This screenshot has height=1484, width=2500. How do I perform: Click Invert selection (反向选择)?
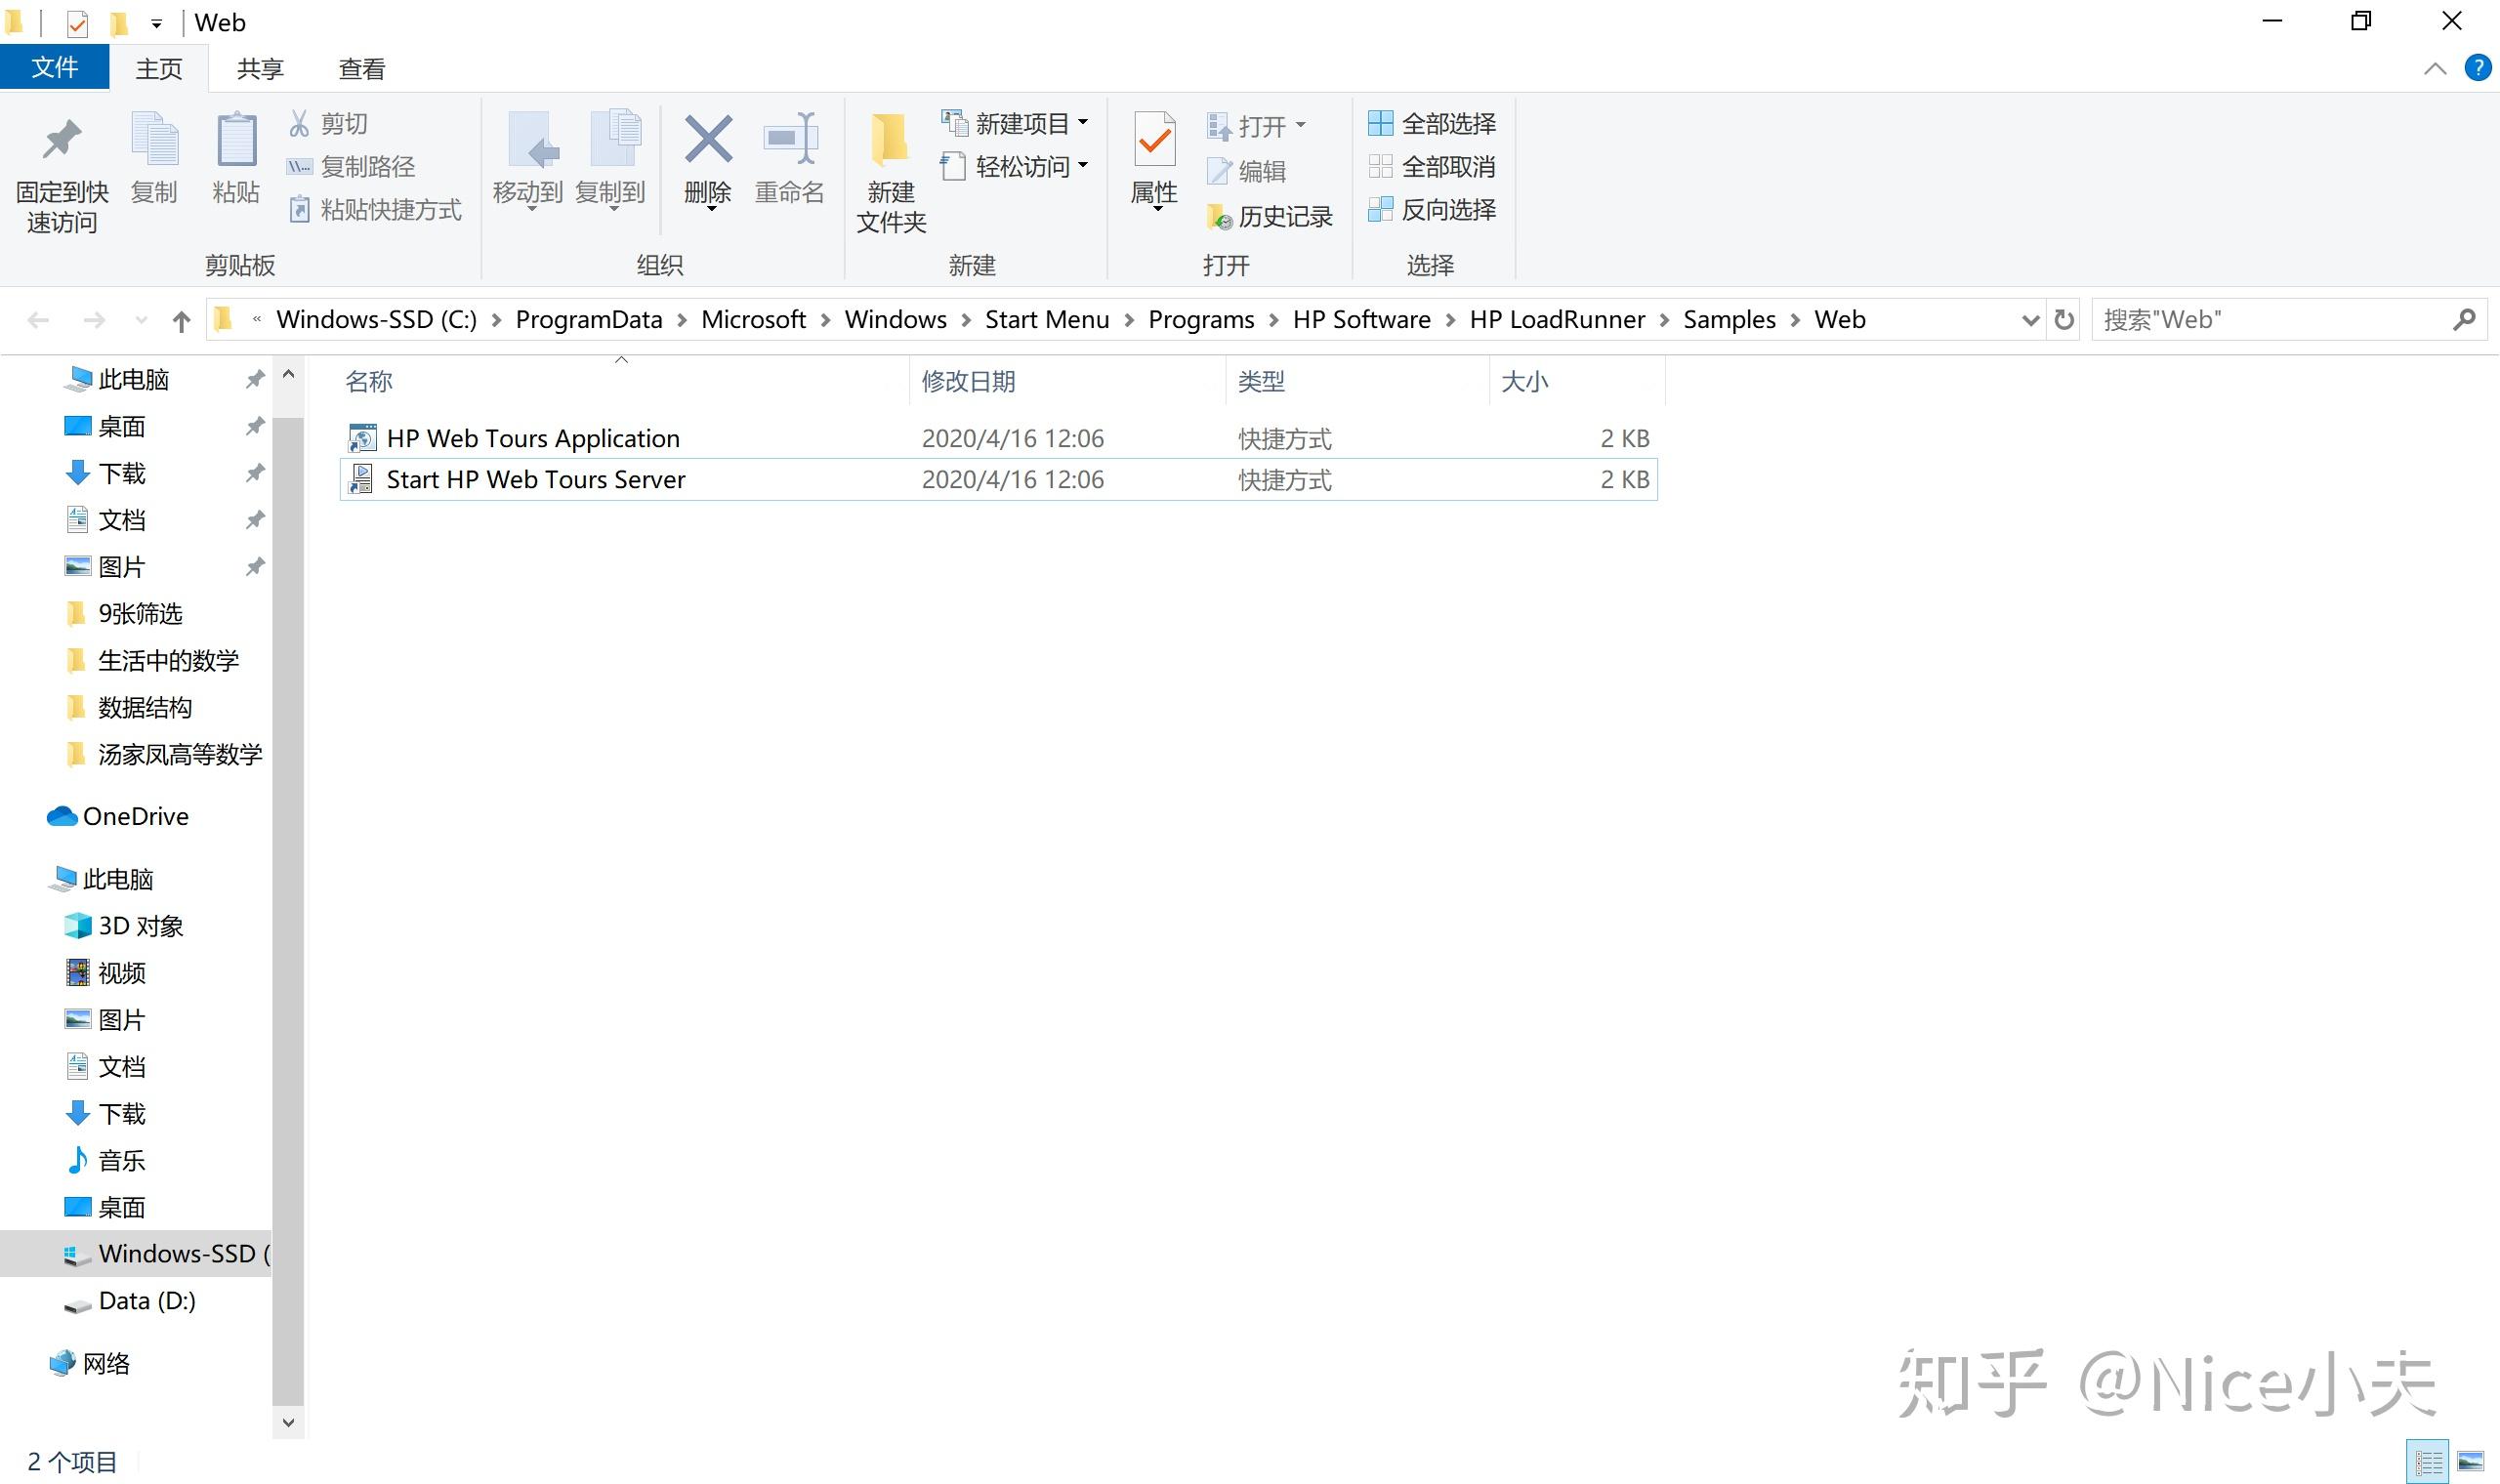pos(1432,209)
